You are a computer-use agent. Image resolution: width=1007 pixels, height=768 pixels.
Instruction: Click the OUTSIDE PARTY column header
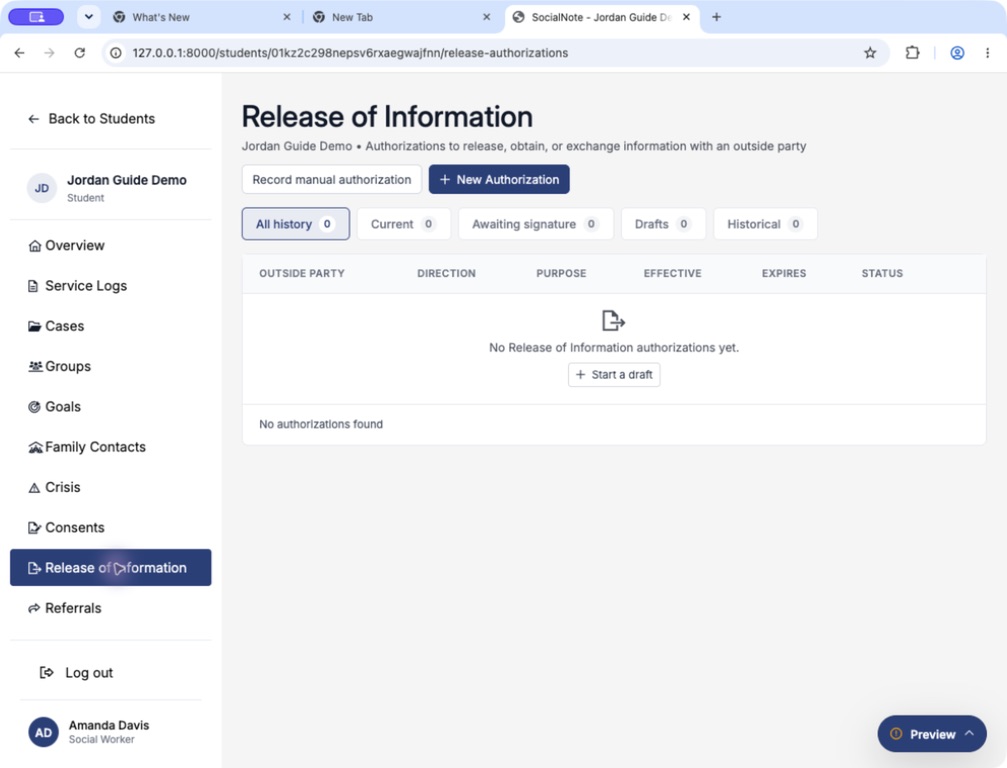tap(302, 274)
